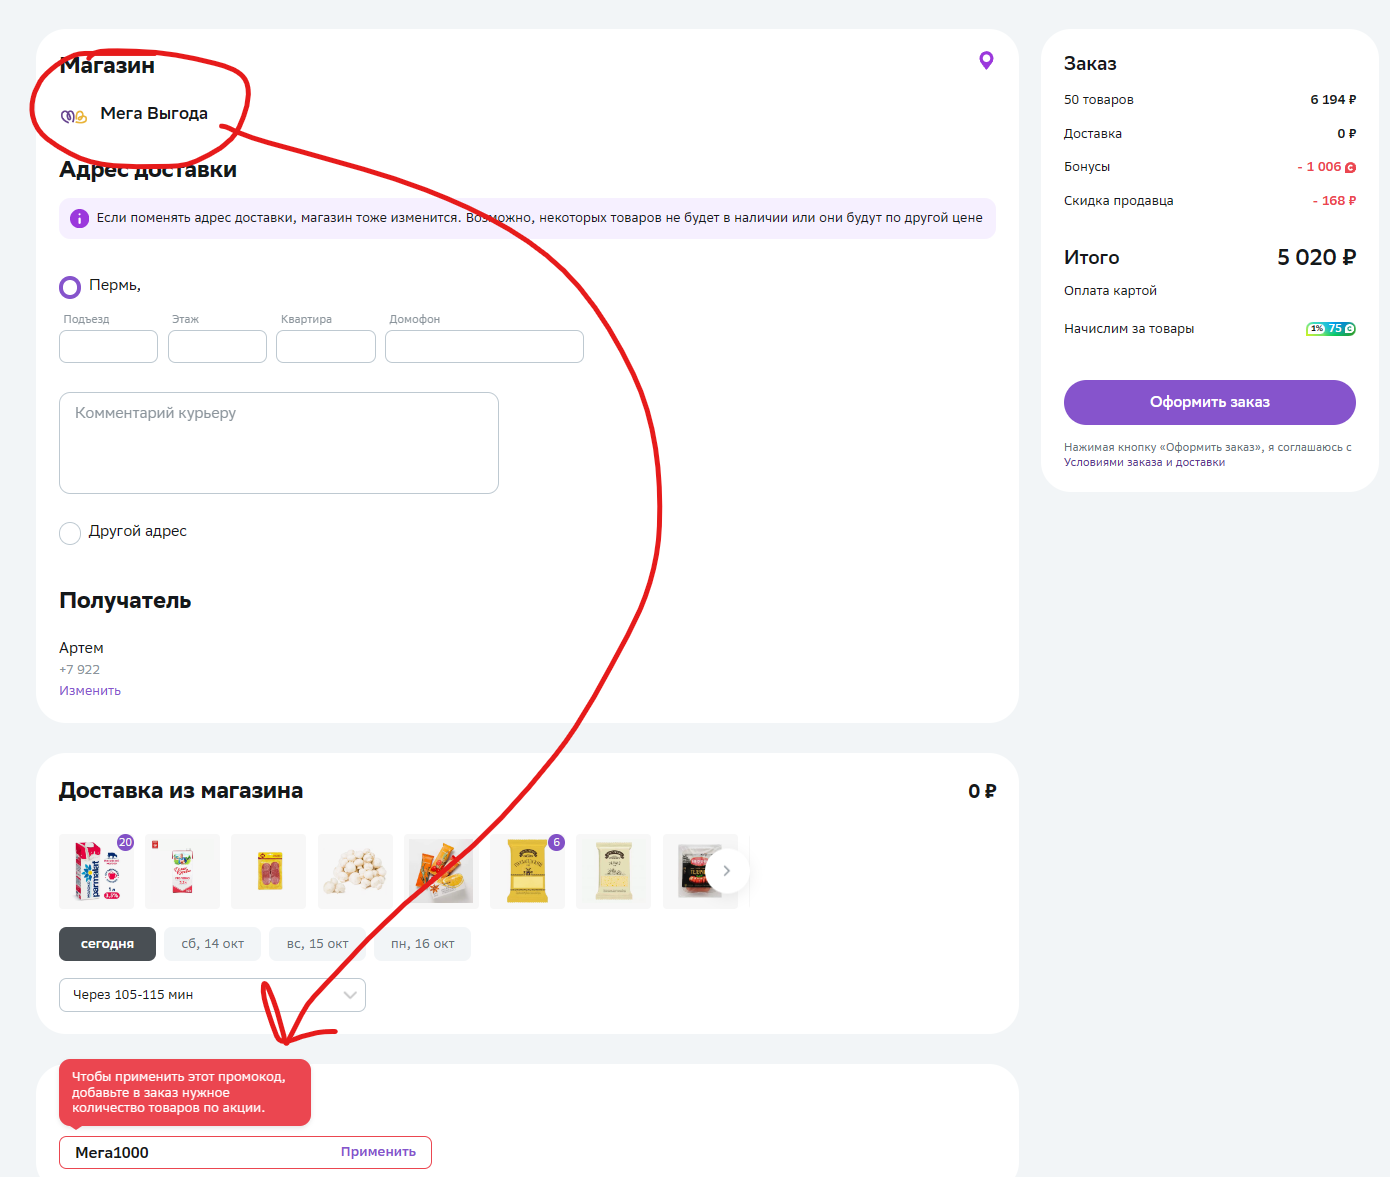Click the purple map pin icon
The image size is (1390, 1177).
[986, 61]
